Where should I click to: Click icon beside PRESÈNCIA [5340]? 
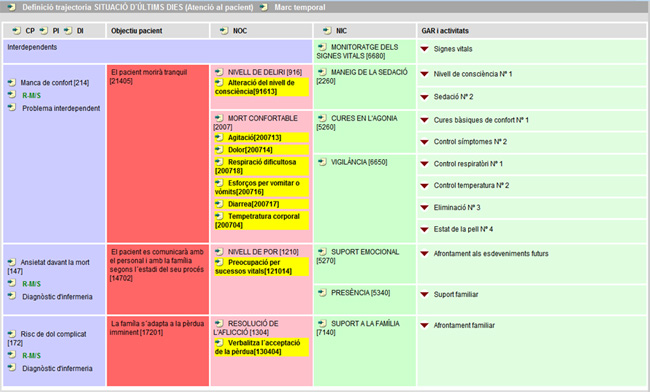pos(322,293)
